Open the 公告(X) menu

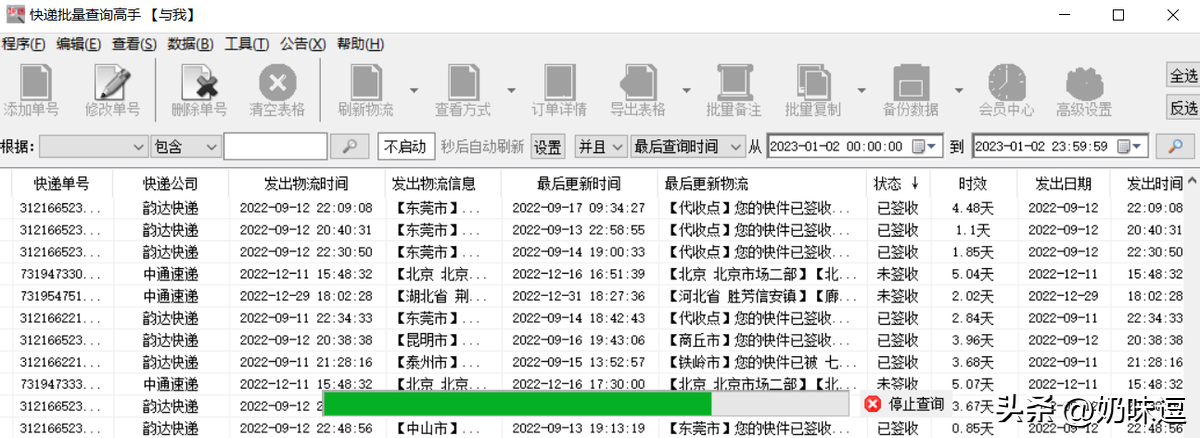(x=303, y=44)
